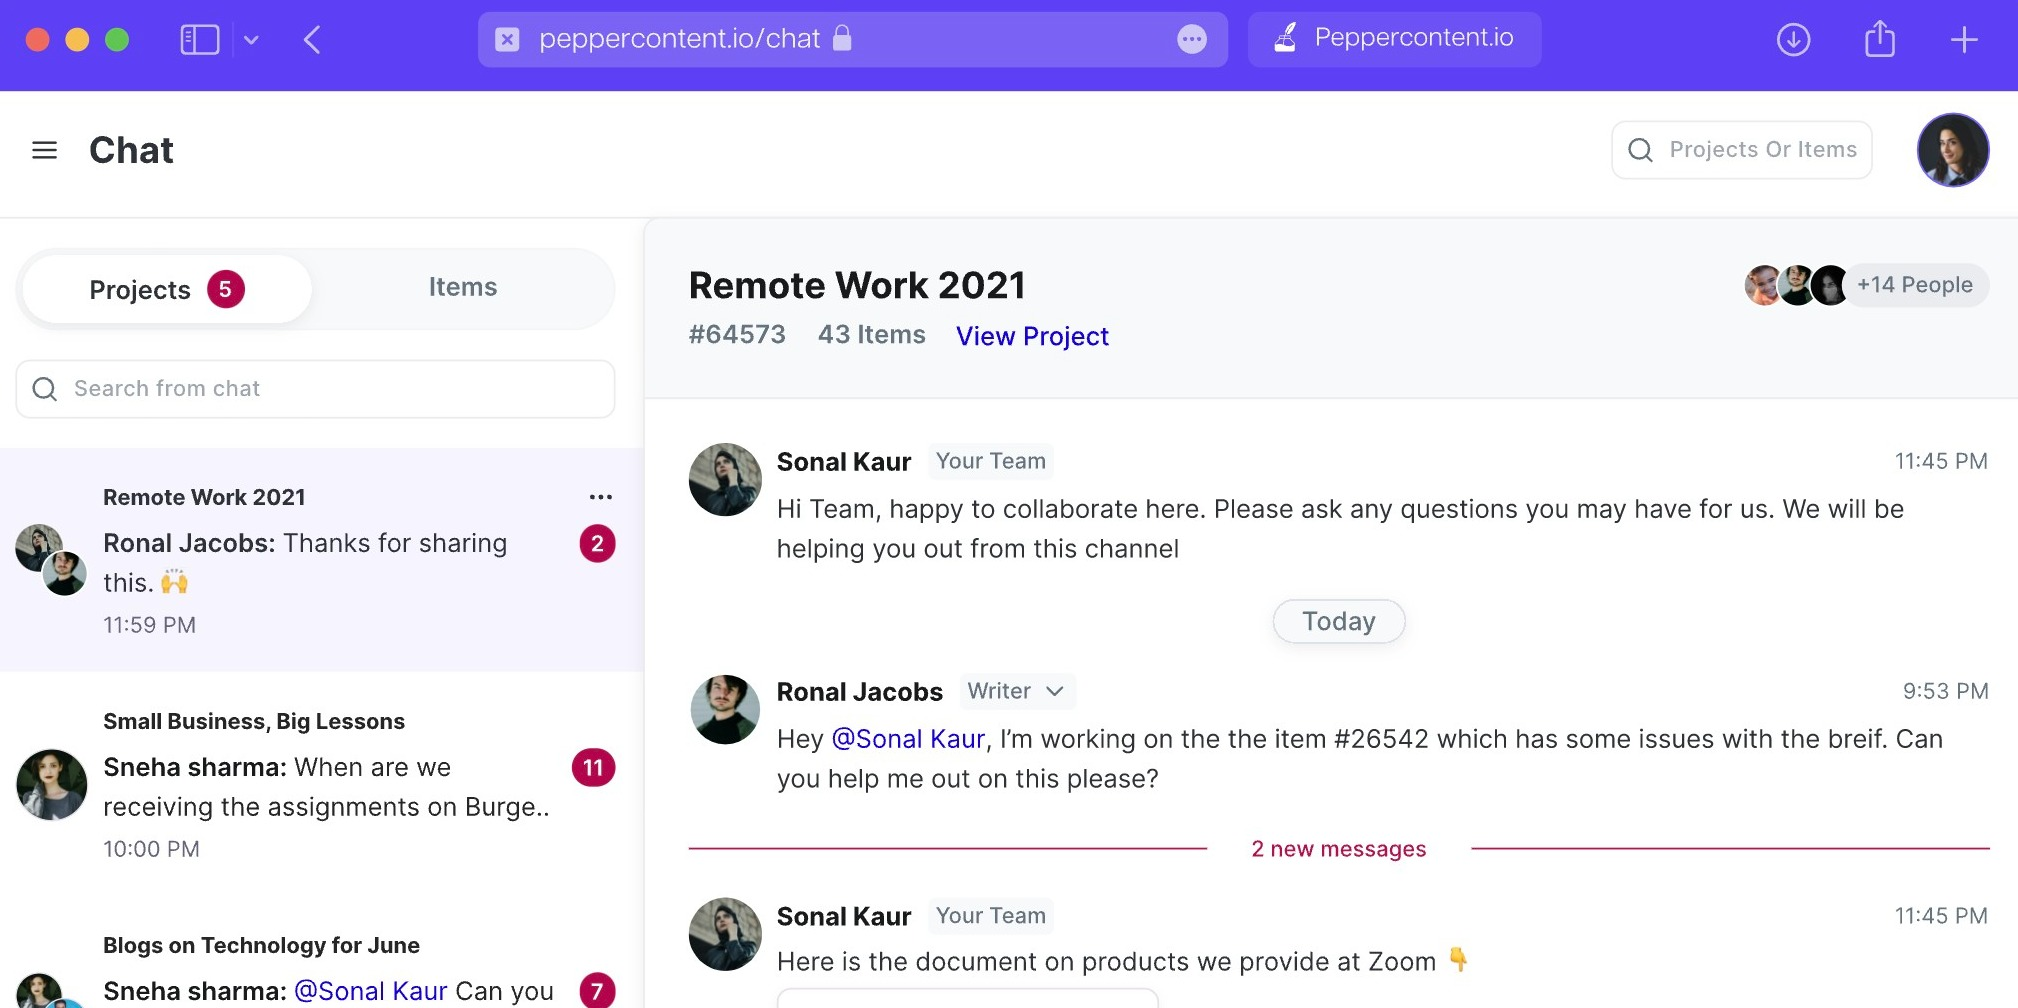
Task: Open the Writer role dropdown
Action: (1017, 691)
